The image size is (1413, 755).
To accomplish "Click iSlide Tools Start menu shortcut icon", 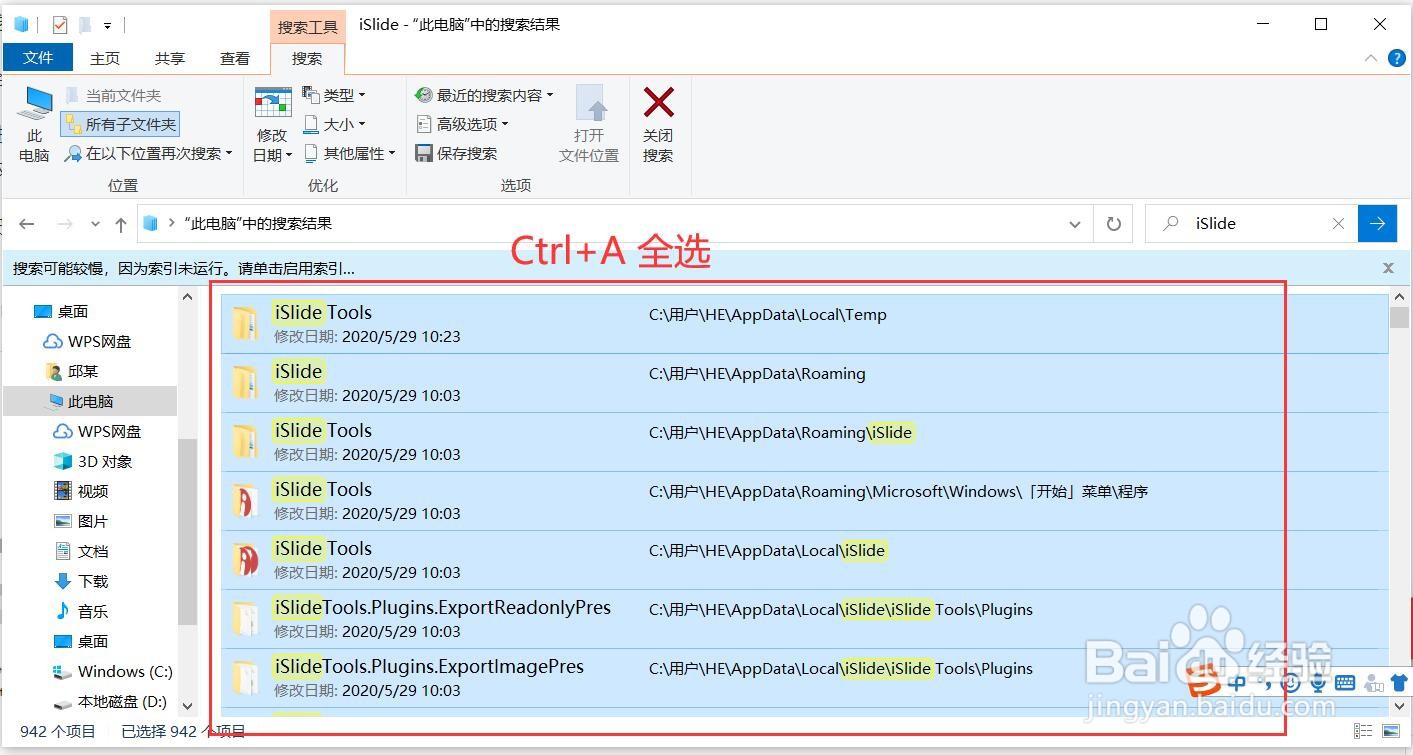I will coord(245,500).
